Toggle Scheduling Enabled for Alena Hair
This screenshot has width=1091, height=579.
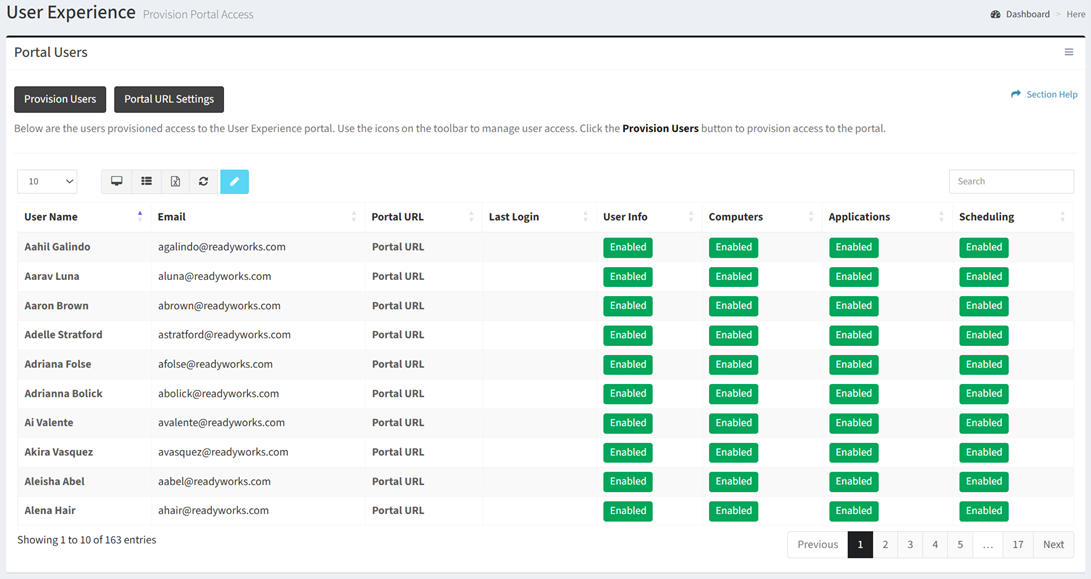pos(983,511)
